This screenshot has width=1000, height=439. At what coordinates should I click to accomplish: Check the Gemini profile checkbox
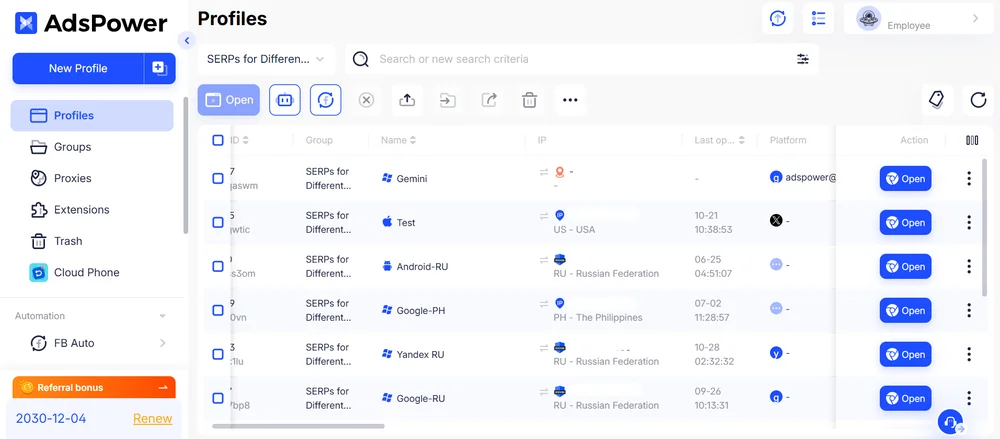(218, 179)
